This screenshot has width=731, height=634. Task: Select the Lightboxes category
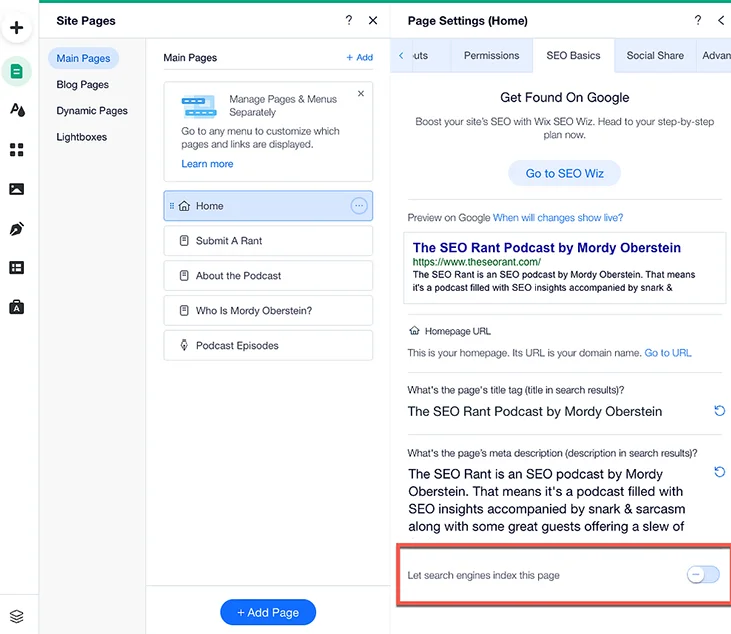coord(82,137)
